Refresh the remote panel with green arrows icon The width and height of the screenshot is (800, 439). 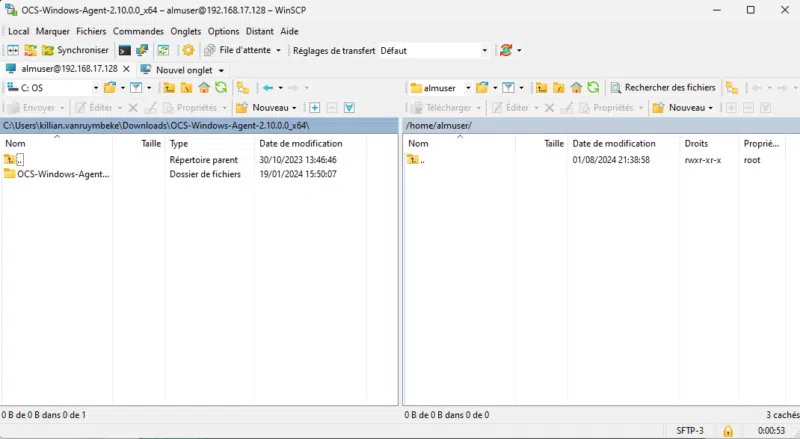click(x=593, y=88)
